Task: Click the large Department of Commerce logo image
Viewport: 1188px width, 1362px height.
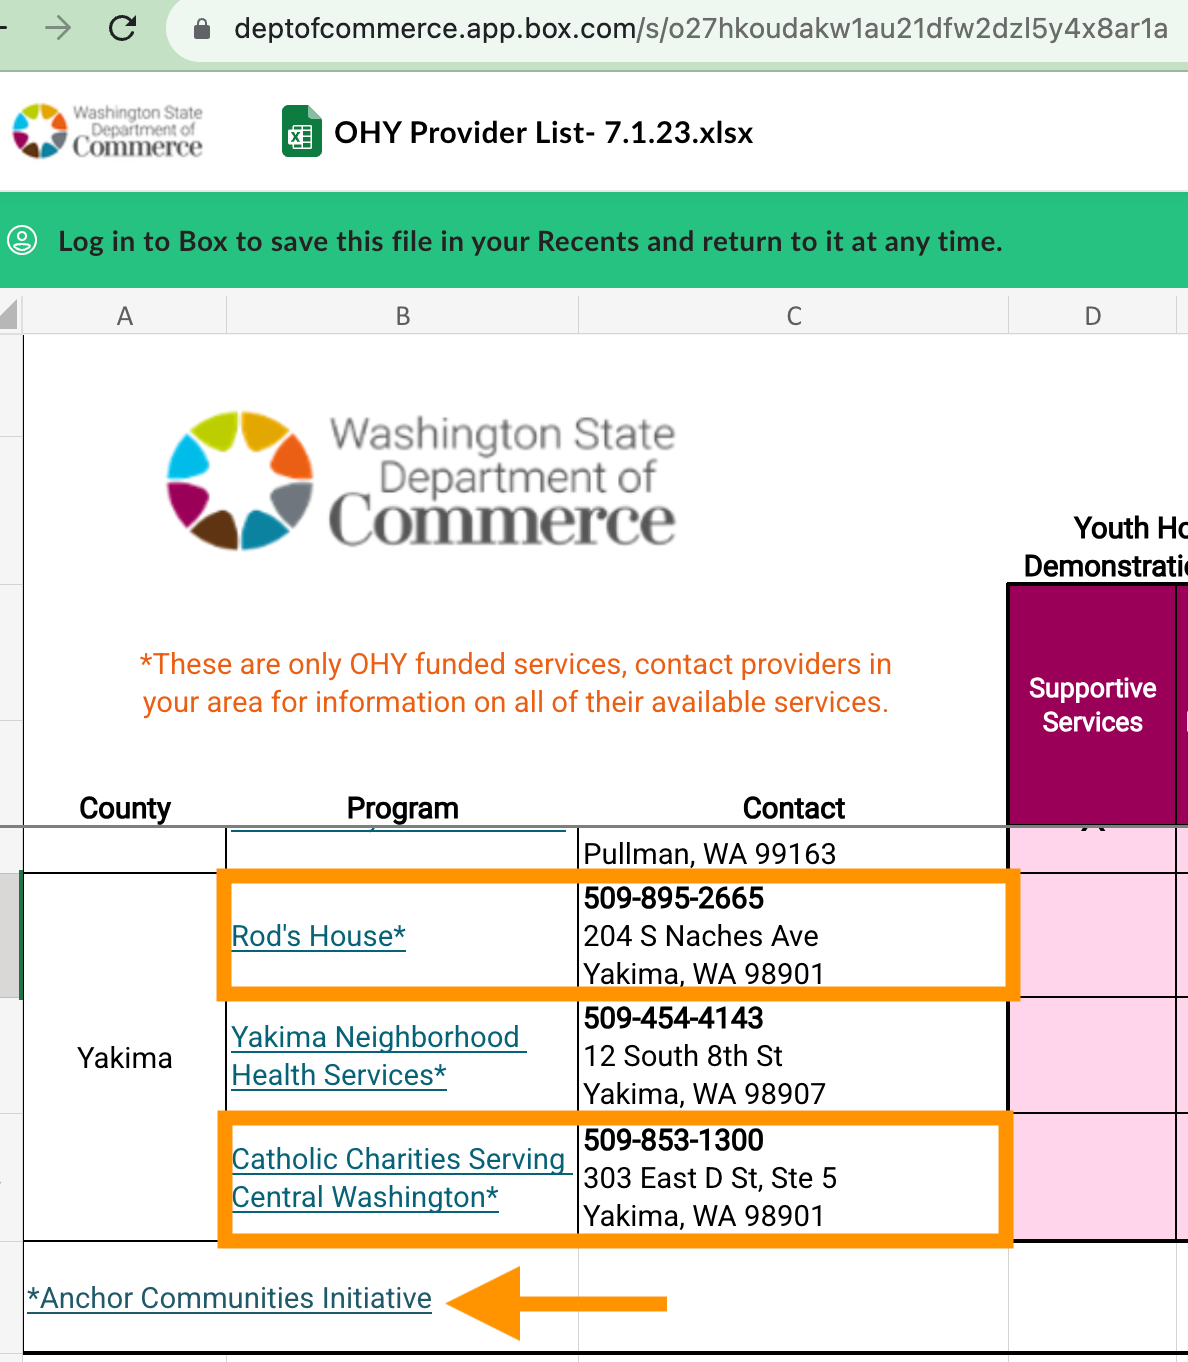Action: coord(421,480)
